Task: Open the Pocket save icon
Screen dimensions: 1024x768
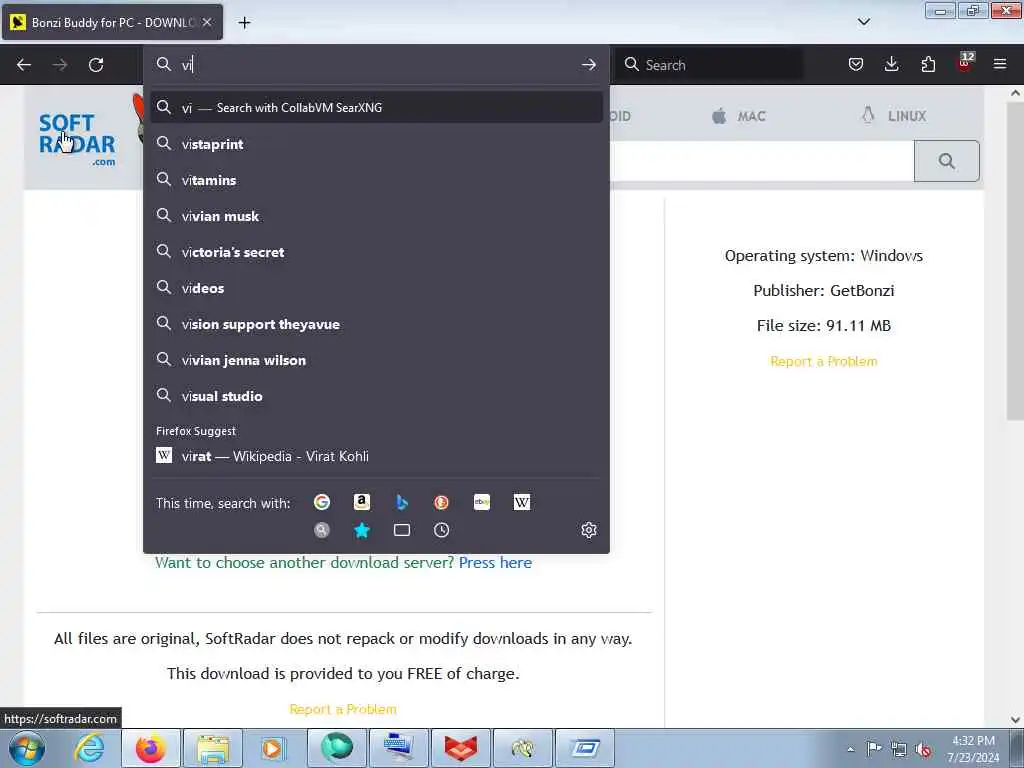Action: coord(856,64)
